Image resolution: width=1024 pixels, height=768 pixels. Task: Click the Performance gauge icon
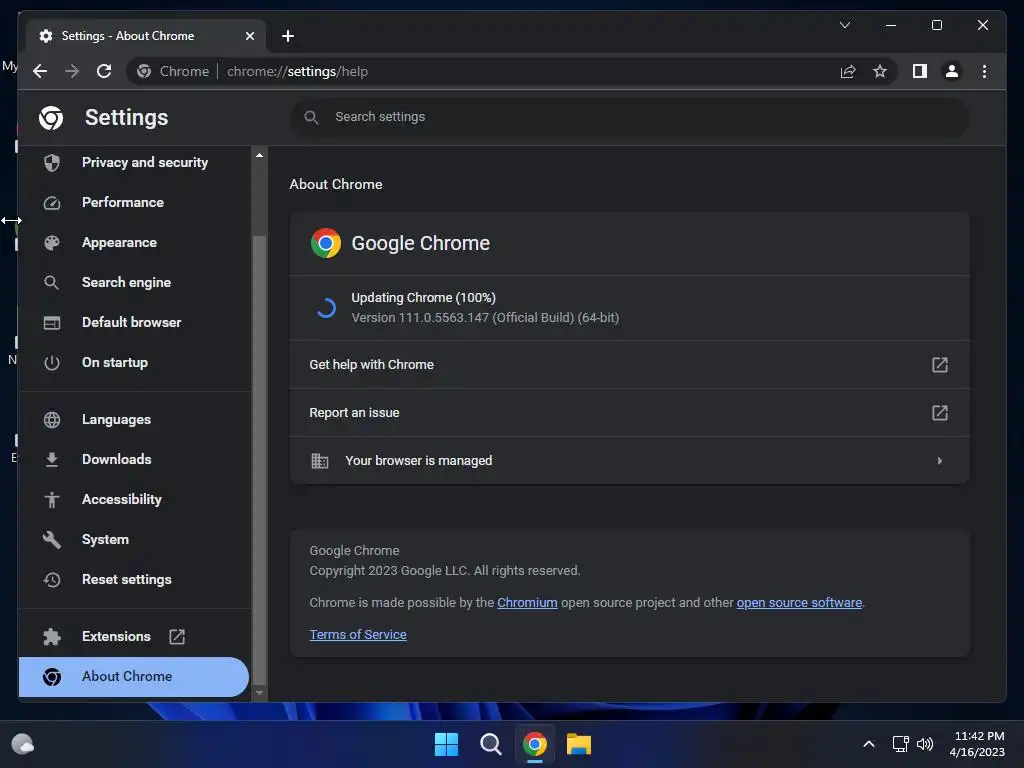(52, 203)
